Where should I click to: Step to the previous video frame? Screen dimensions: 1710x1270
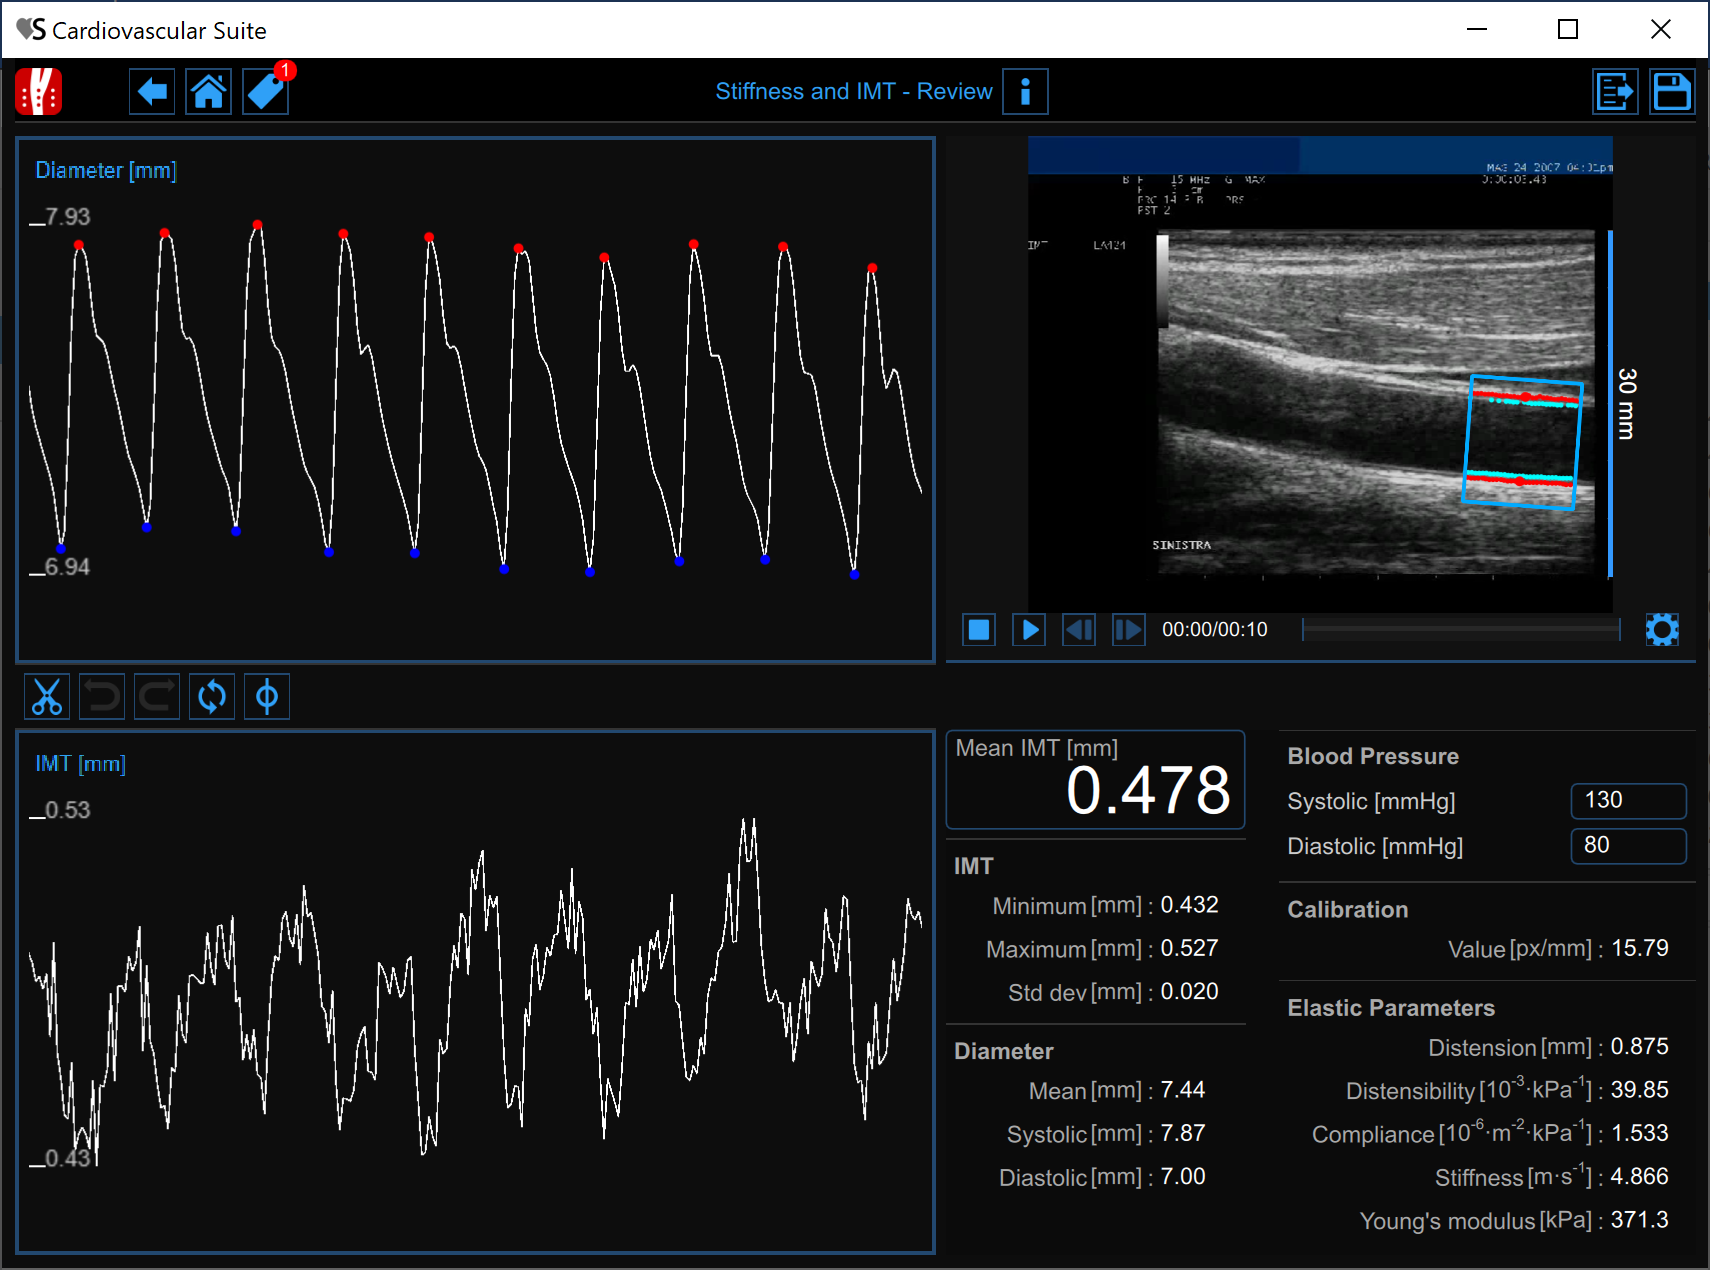(1078, 629)
